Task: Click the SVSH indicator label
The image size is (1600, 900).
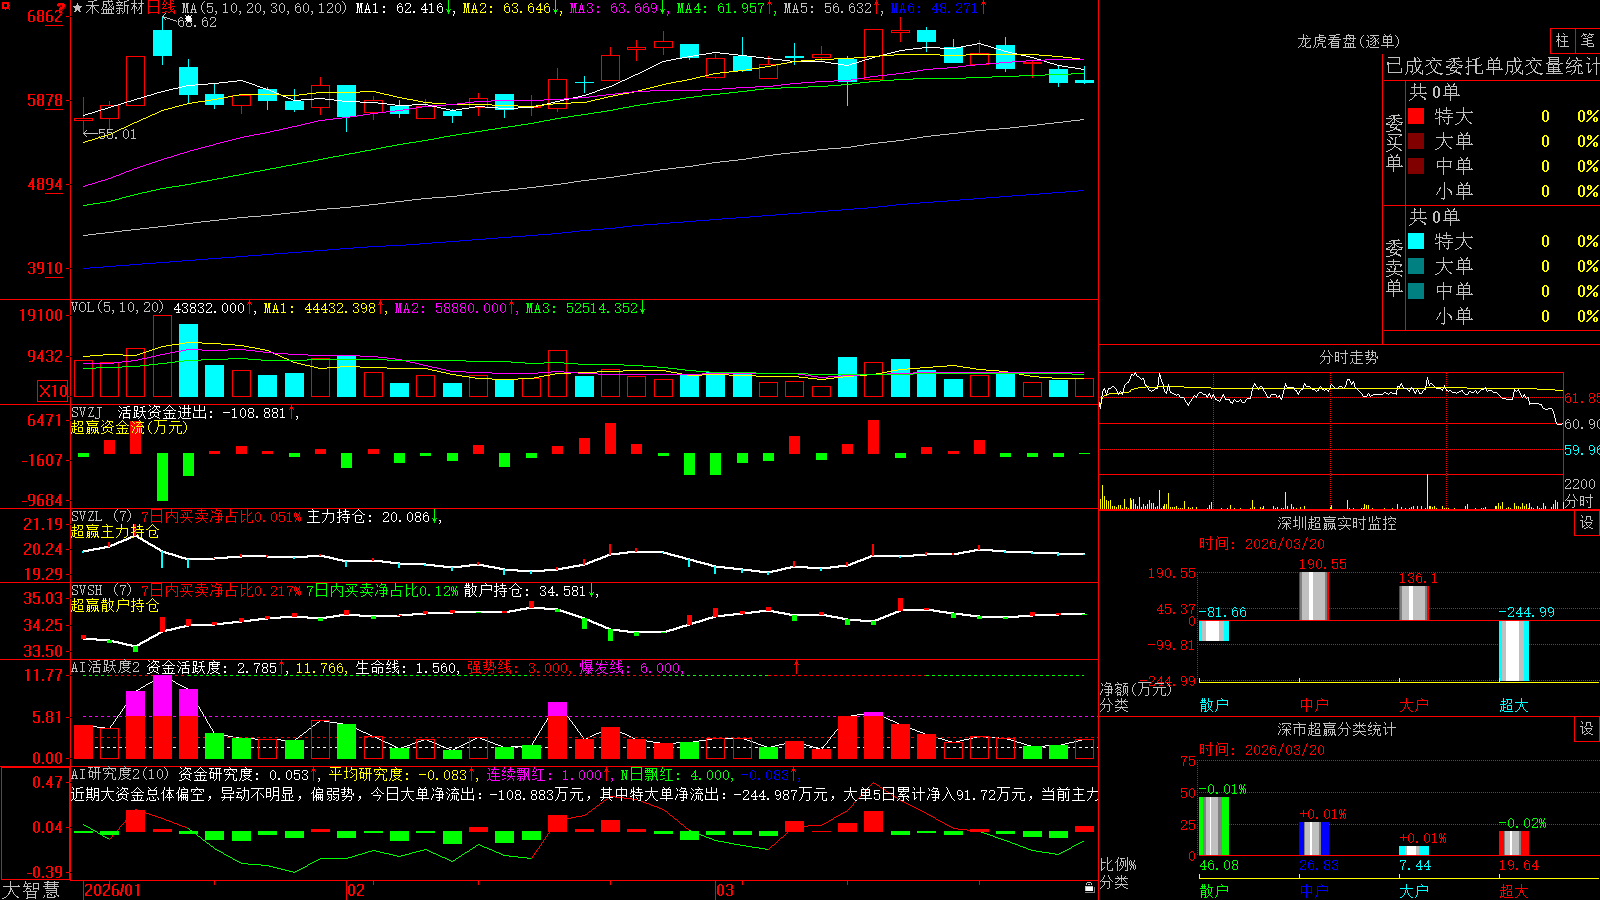Action: point(86,591)
